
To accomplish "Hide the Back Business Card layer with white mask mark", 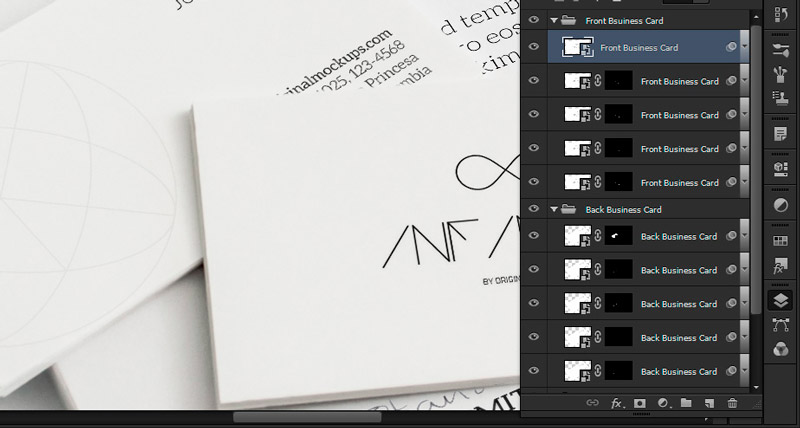I will [x=534, y=235].
